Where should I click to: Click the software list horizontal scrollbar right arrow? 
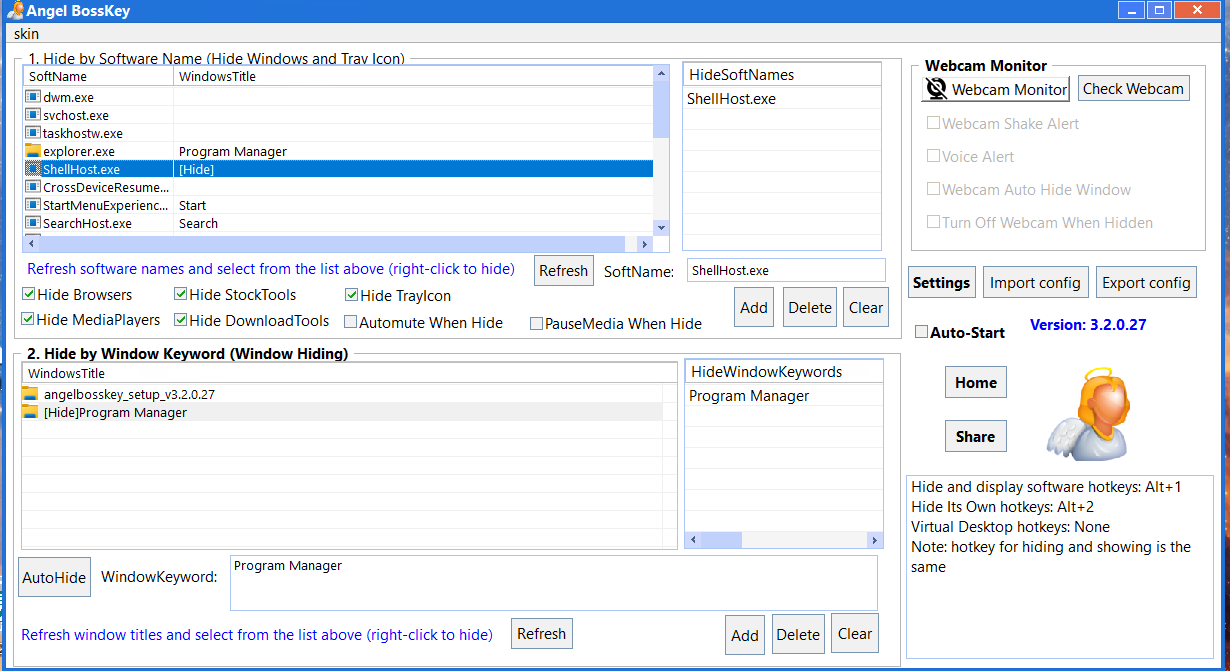(645, 244)
